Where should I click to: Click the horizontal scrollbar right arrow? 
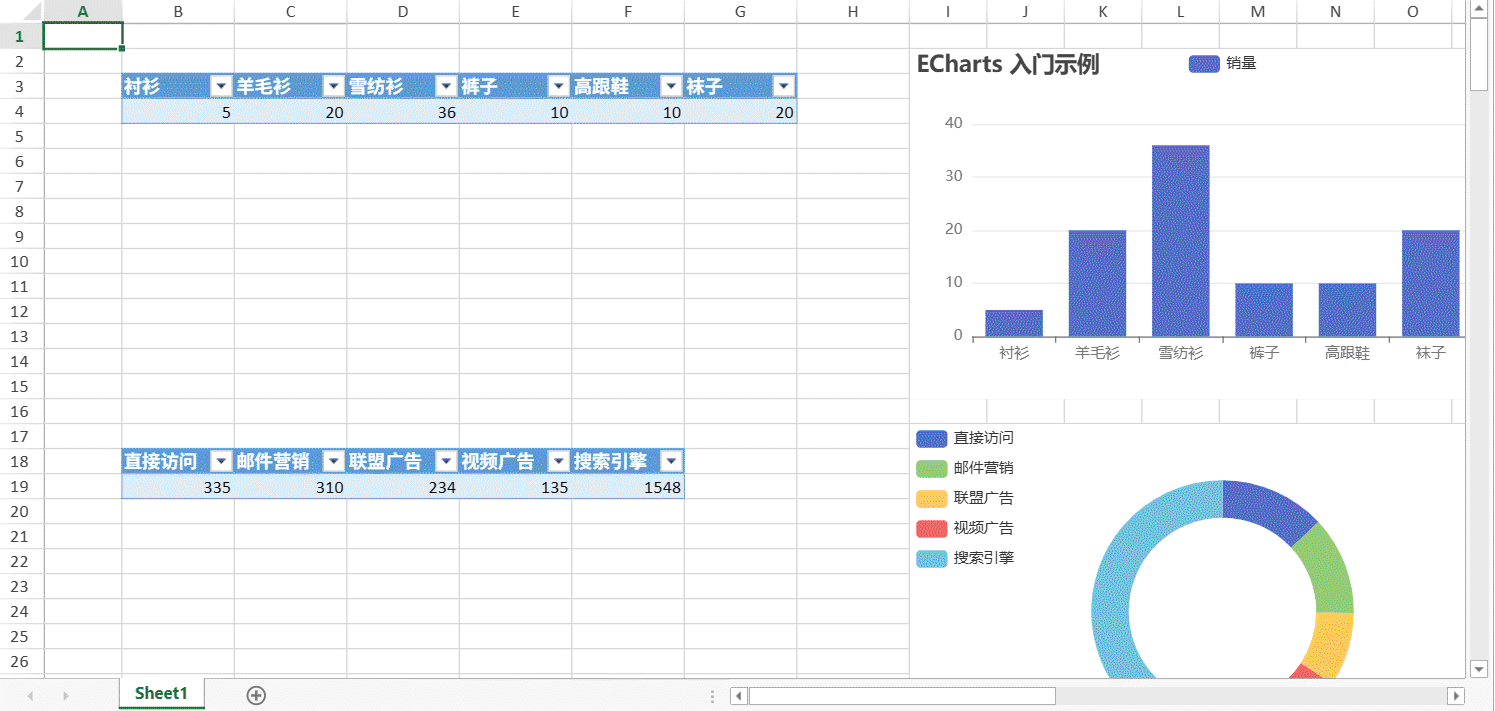pos(1456,696)
